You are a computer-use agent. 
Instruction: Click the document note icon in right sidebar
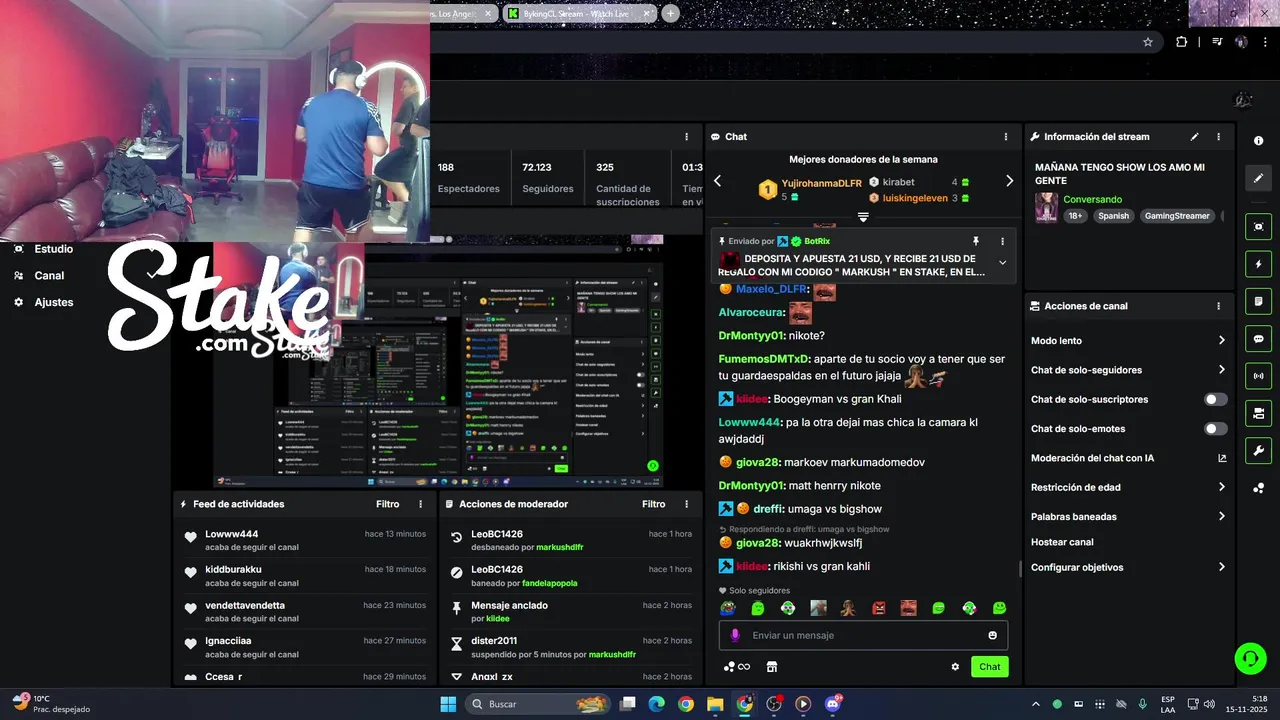[x=1258, y=301]
